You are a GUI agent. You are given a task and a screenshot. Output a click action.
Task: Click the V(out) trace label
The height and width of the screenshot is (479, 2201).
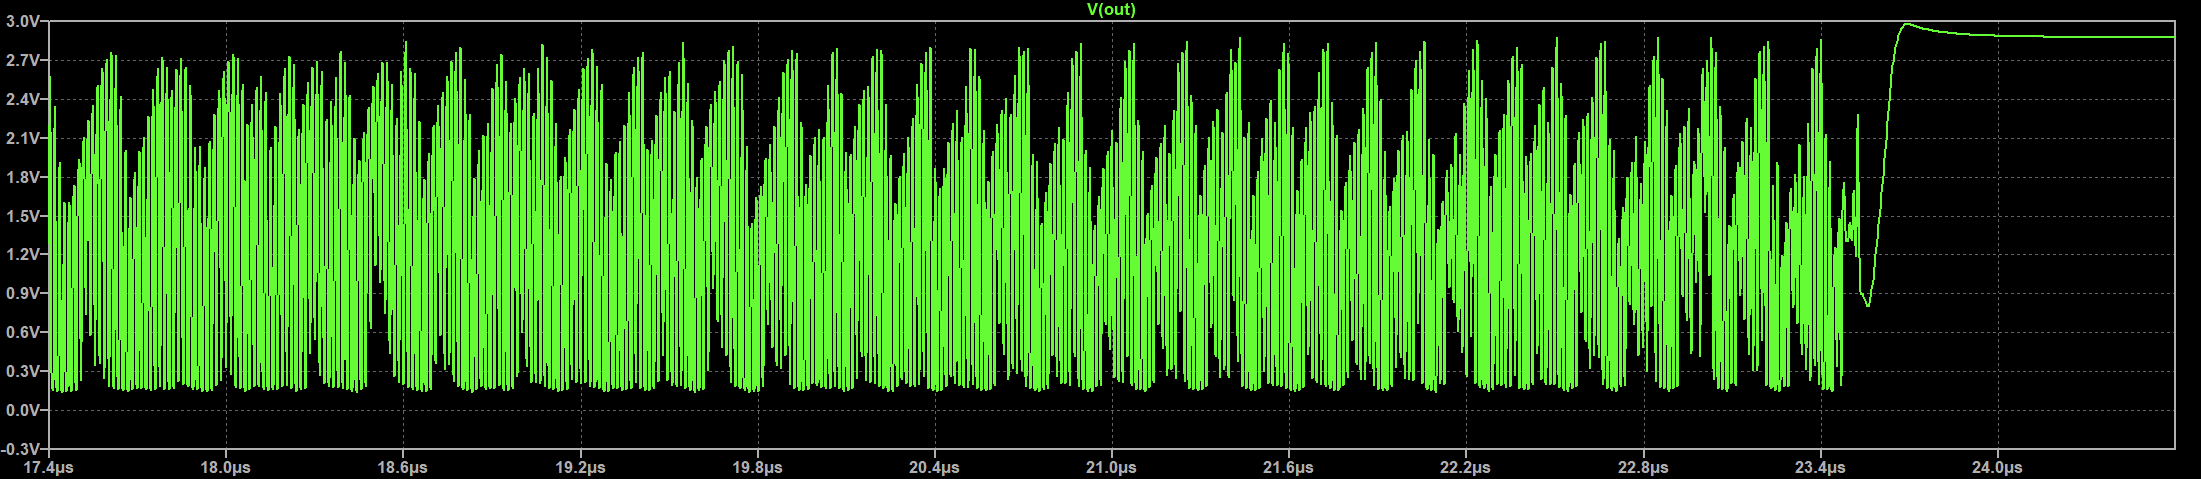[1111, 10]
